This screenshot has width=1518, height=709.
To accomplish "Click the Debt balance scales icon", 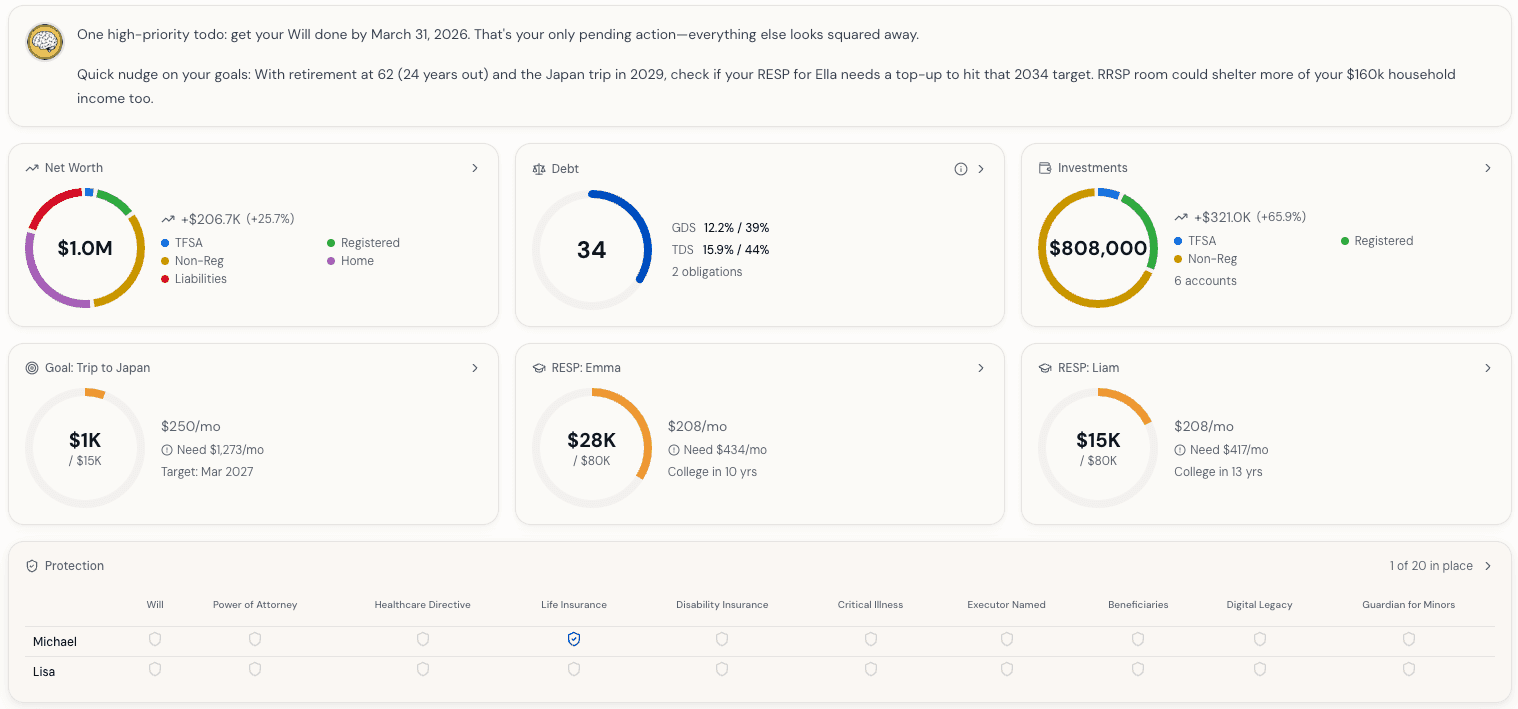I will coord(538,168).
